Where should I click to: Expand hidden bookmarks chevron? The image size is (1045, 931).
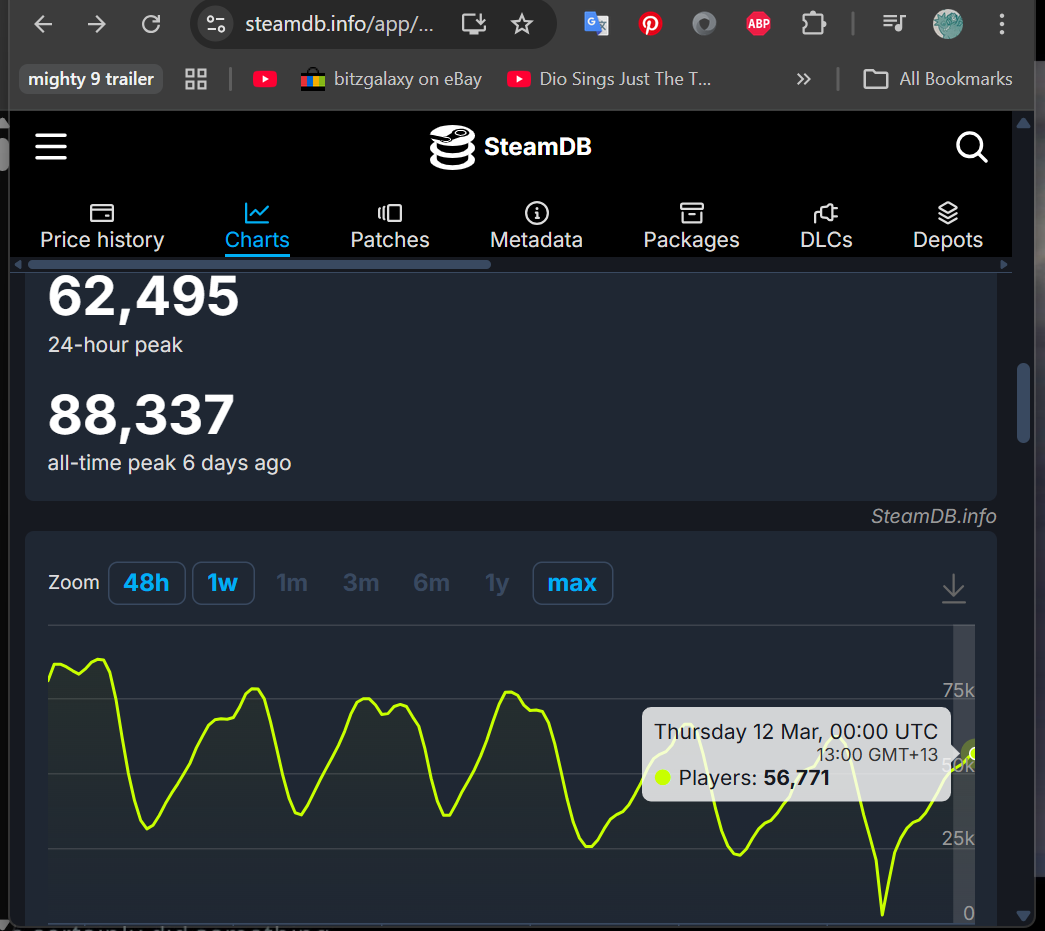tap(804, 79)
